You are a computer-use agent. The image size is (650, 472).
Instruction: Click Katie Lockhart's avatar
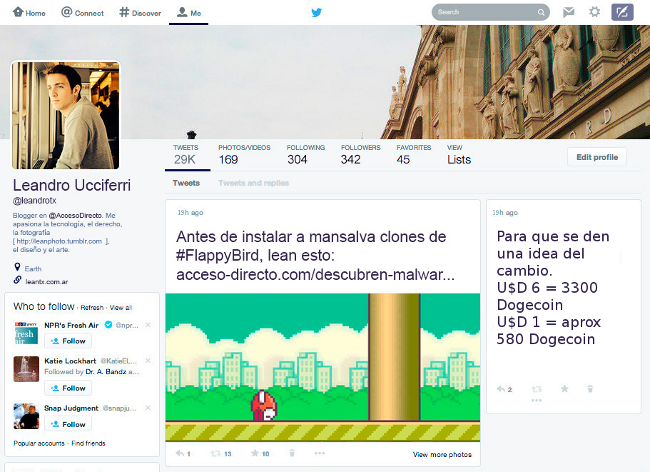coord(26,369)
